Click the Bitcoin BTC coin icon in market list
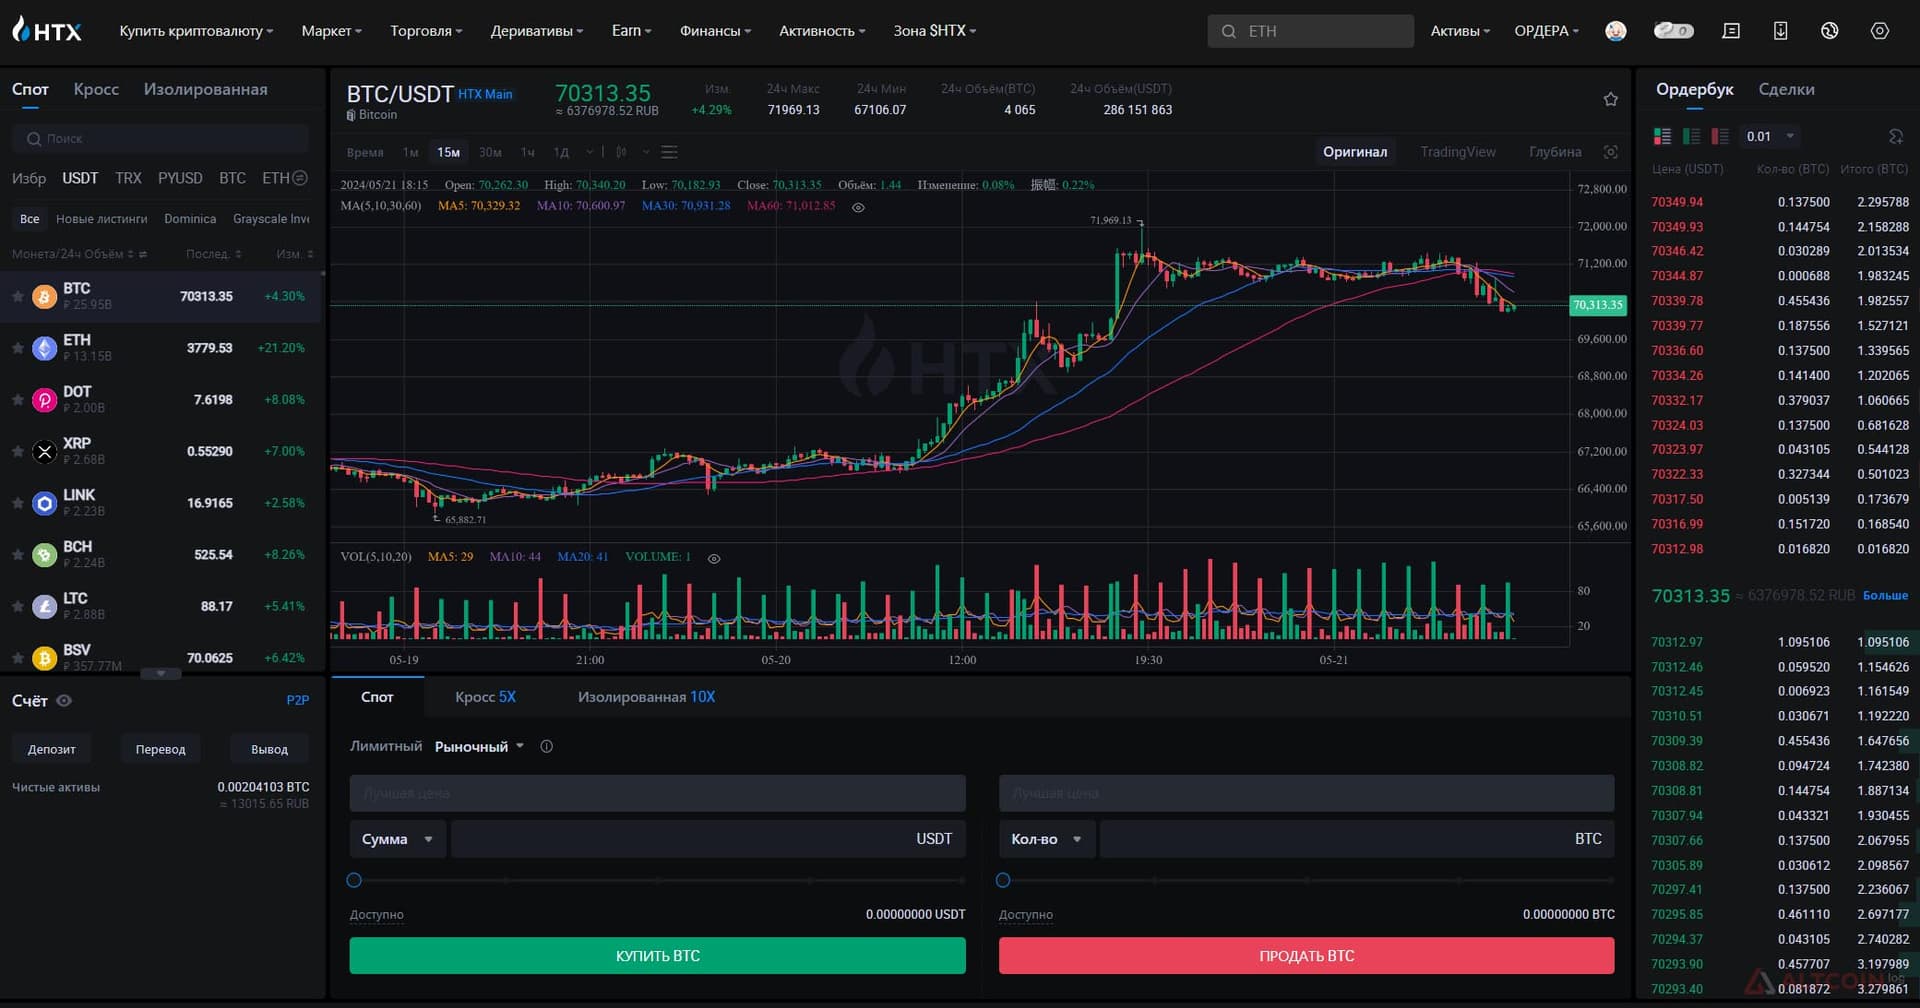The height and width of the screenshot is (1008, 1920). click(x=44, y=296)
